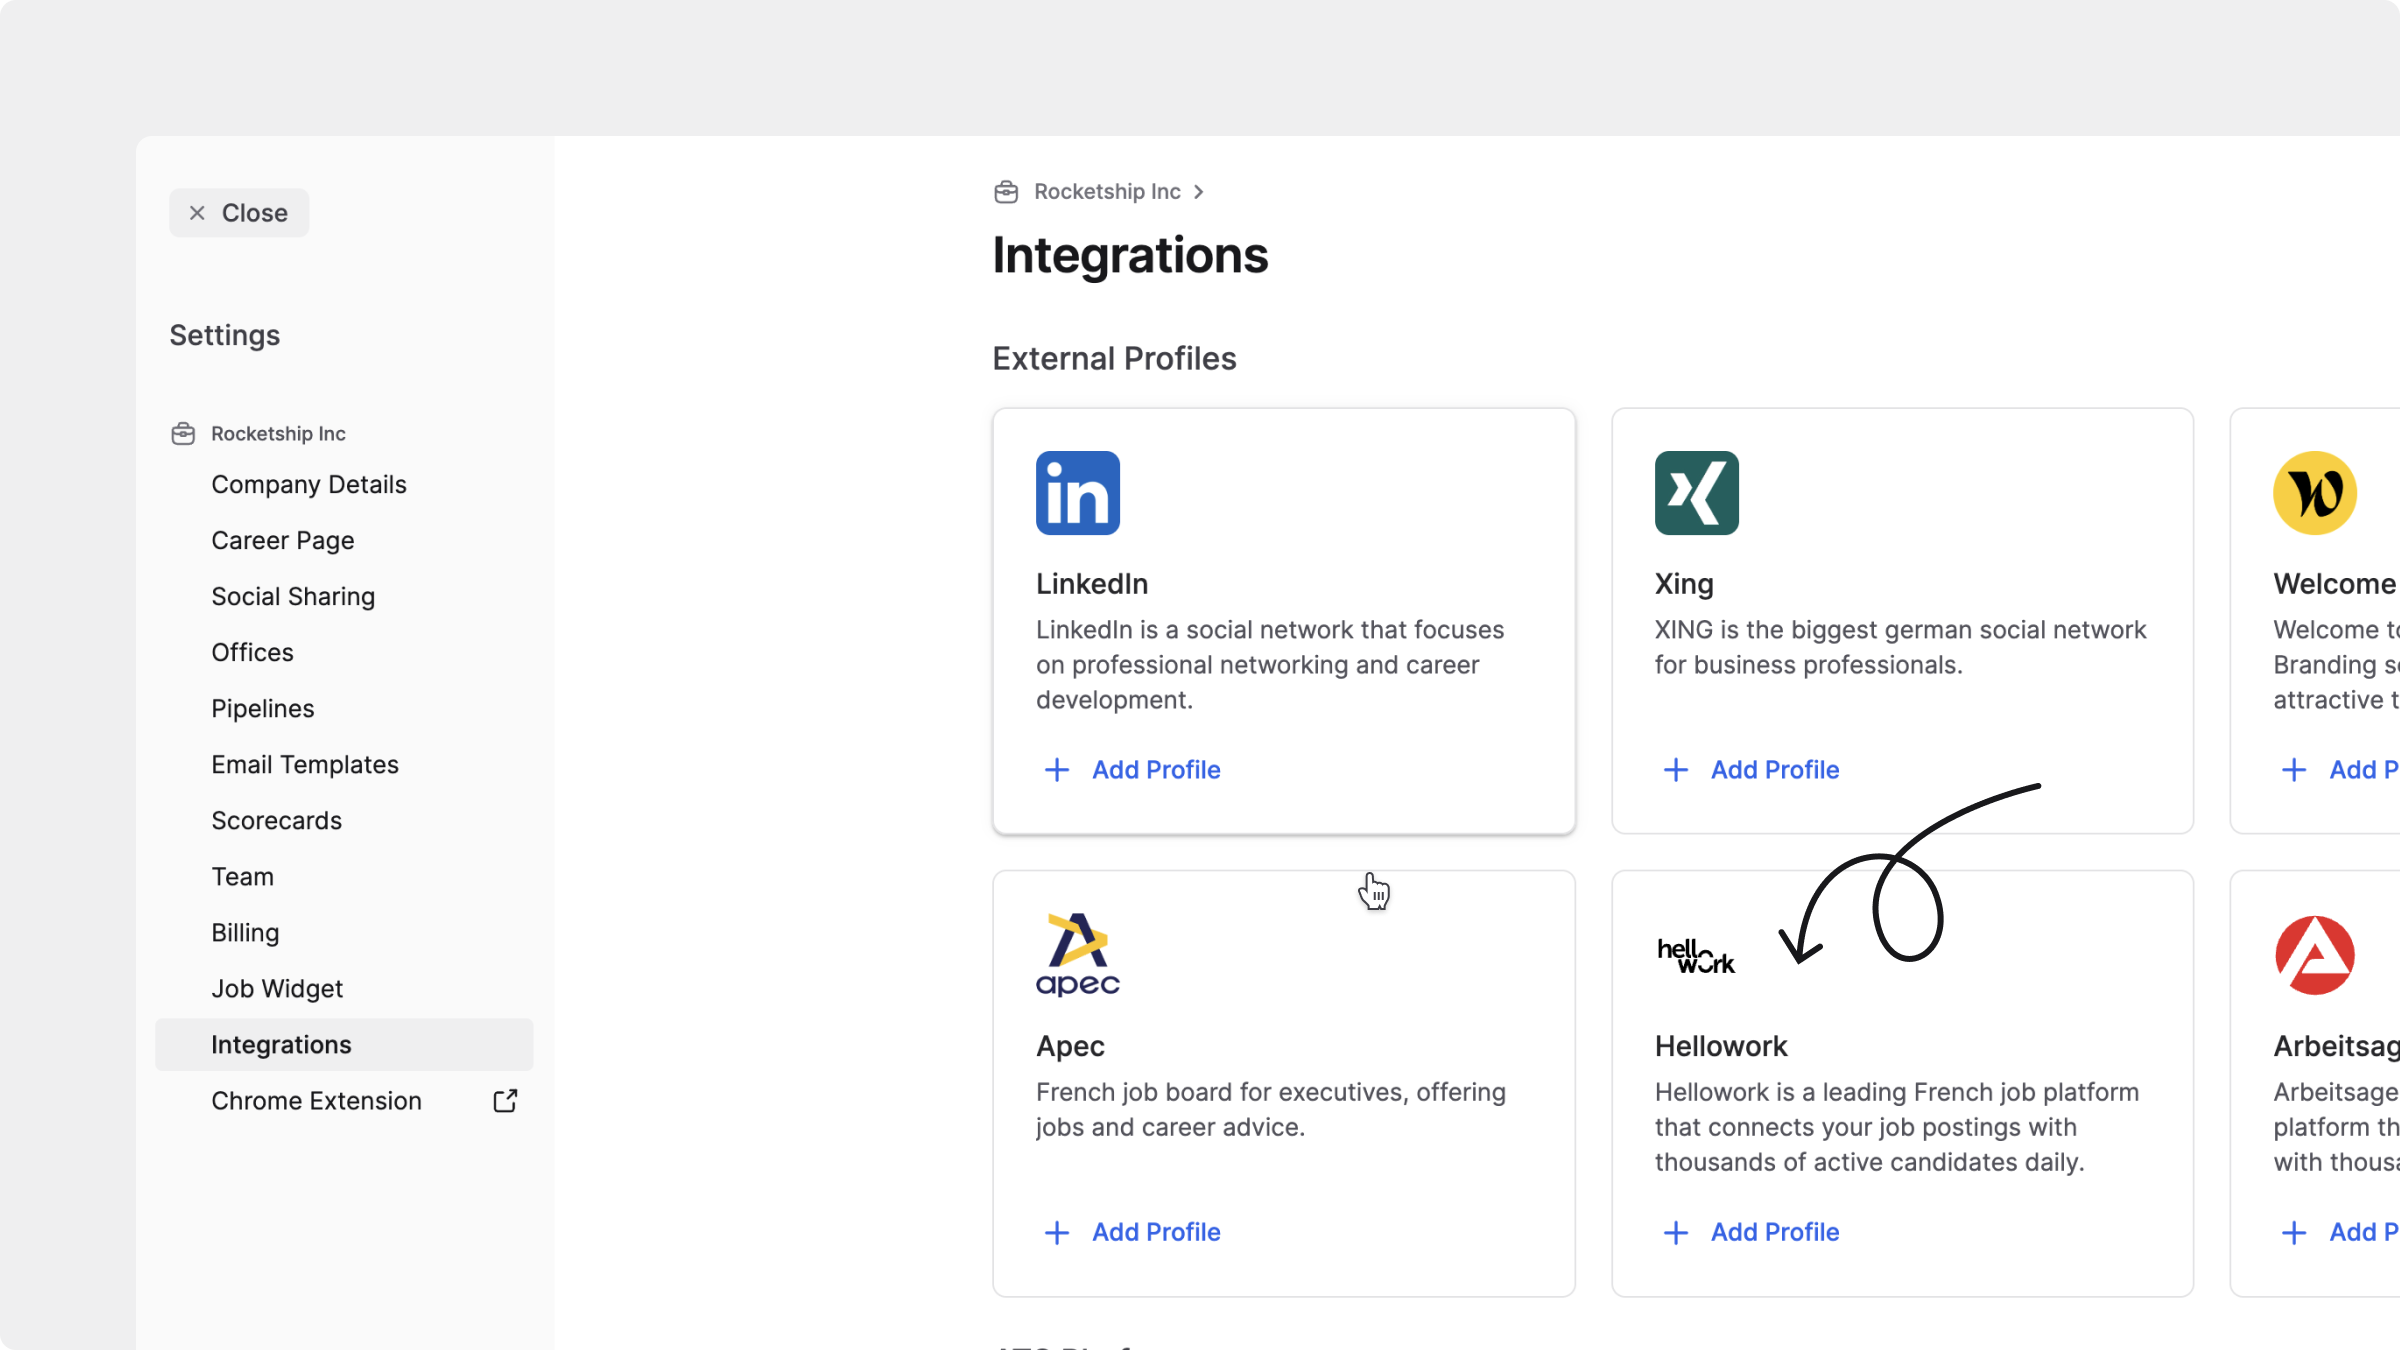Click the Apec logo icon

click(1077, 955)
